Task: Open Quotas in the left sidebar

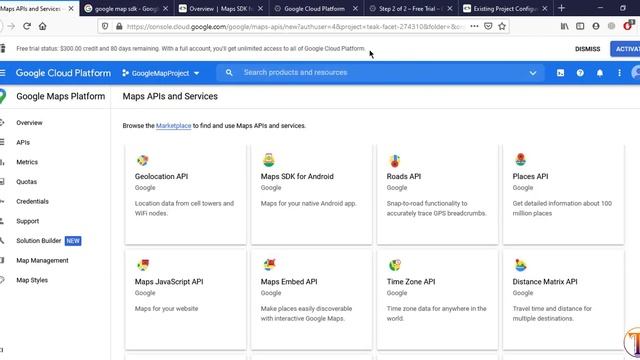Action: coord(27,182)
